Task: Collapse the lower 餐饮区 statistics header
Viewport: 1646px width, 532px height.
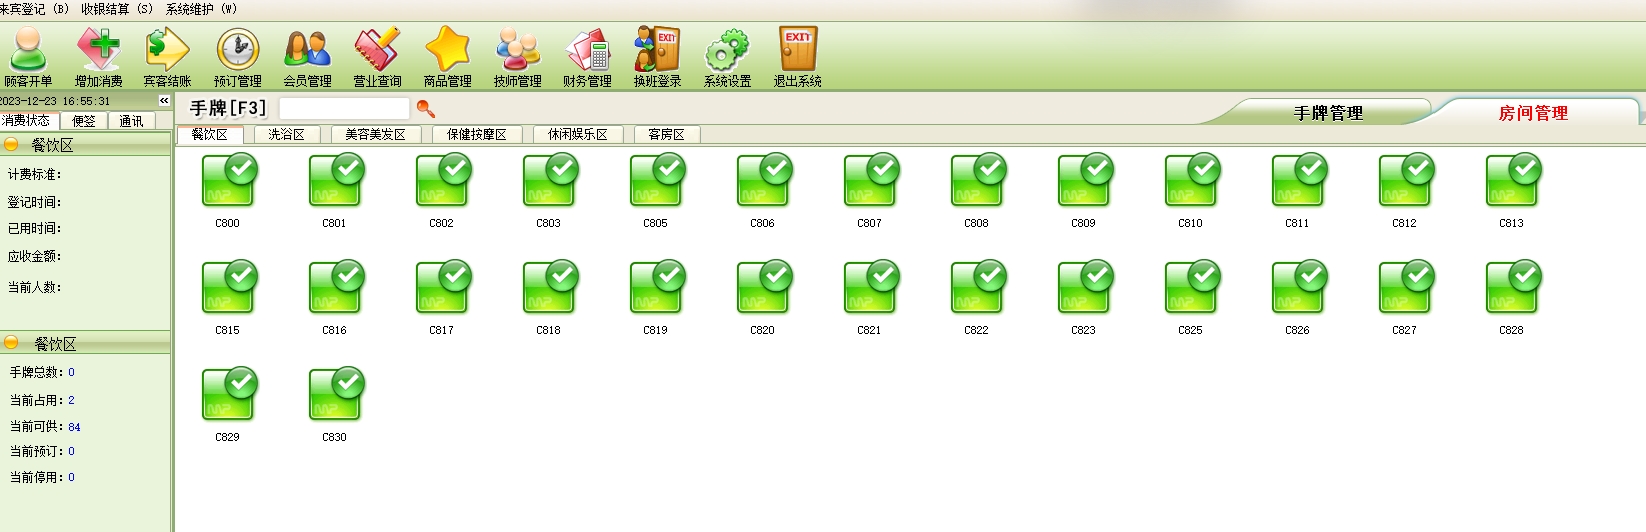Action: click(x=12, y=343)
